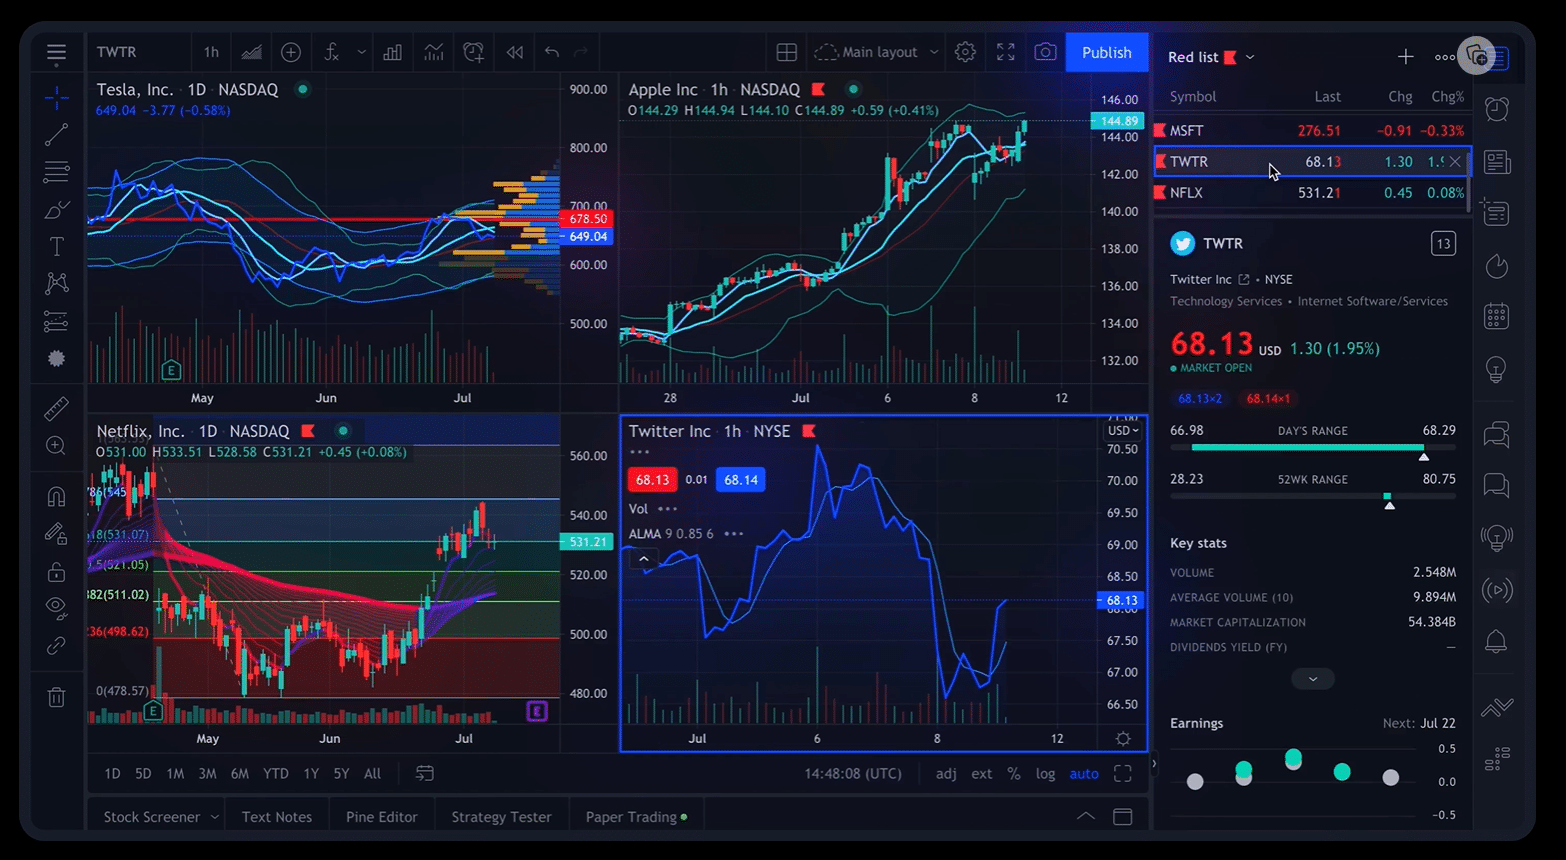Add a compare symbol with the plus icon
Image resolution: width=1566 pixels, height=860 pixels.
coord(291,52)
